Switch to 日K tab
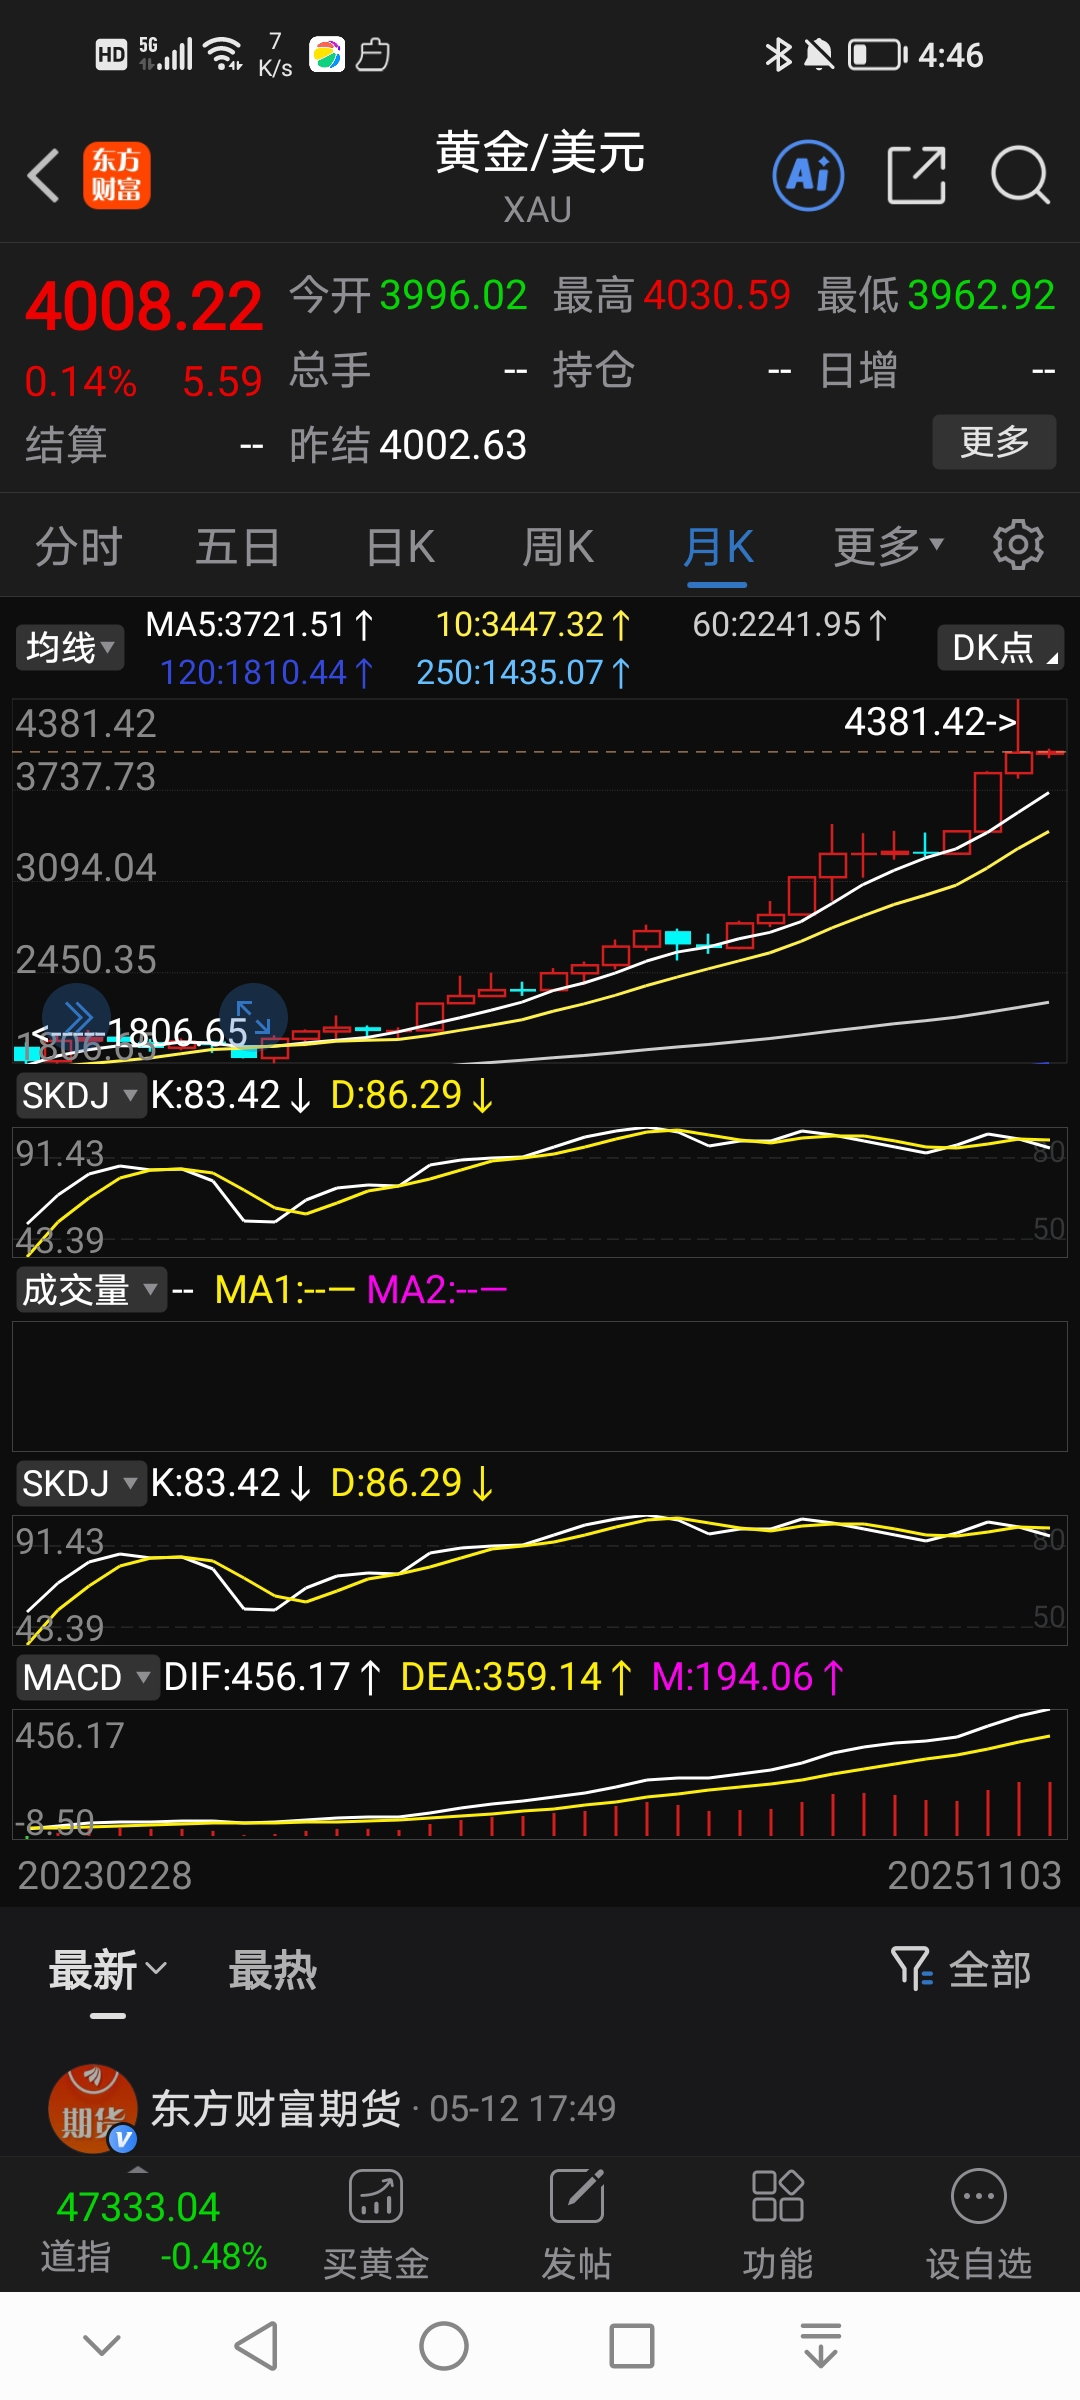This screenshot has height=2400, width=1080. [400, 547]
